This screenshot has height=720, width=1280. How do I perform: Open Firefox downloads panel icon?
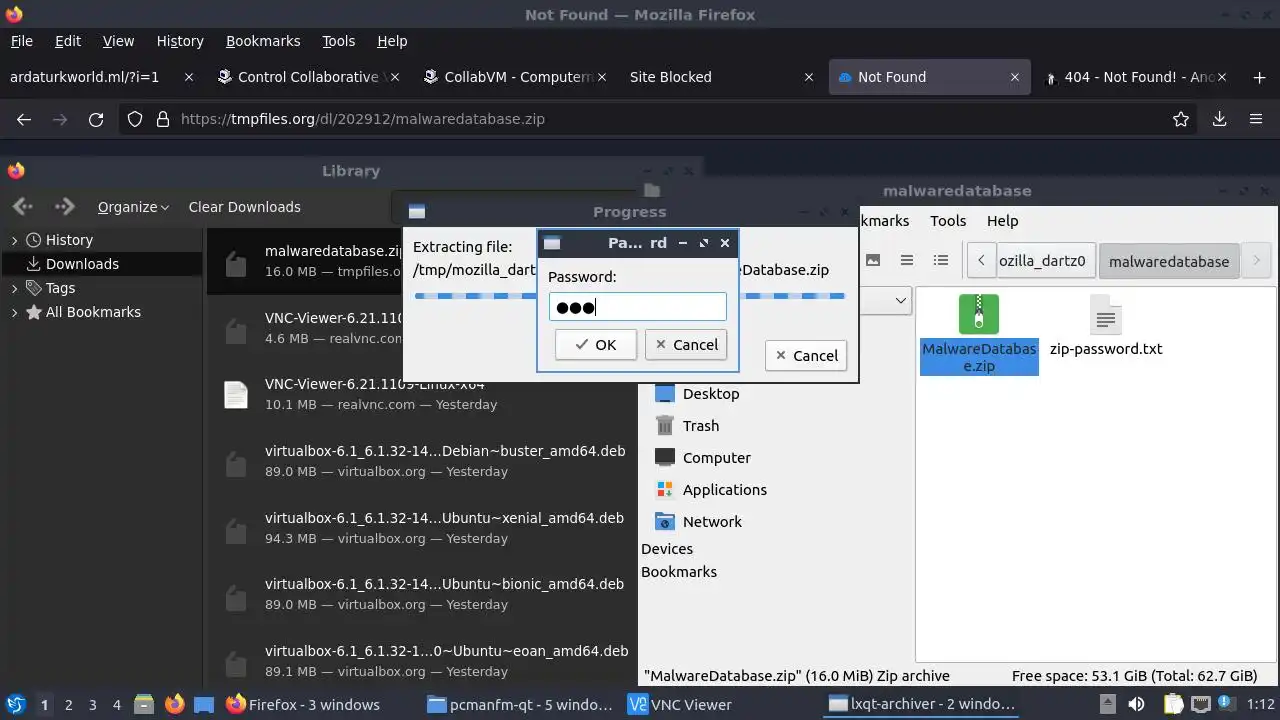1219,119
